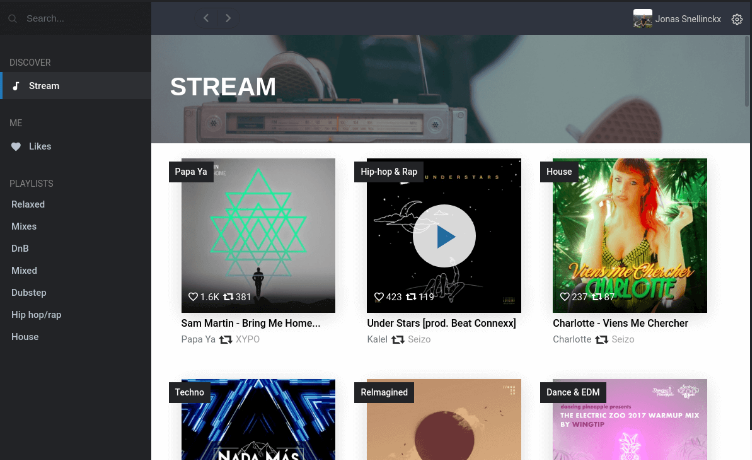Like the Under Stars track showing 423

point(378,296)
